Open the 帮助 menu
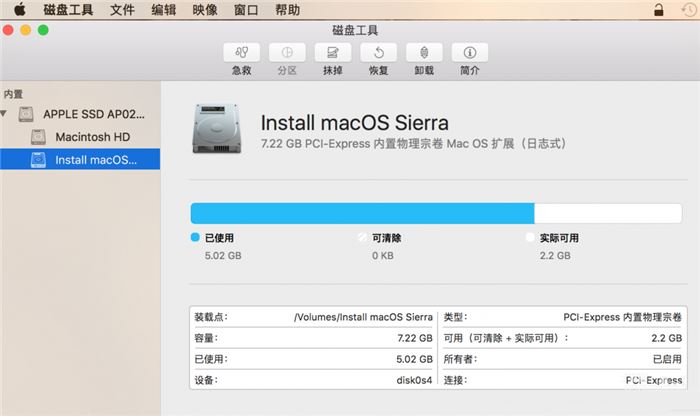700x416 pixels. click(286, 9)
